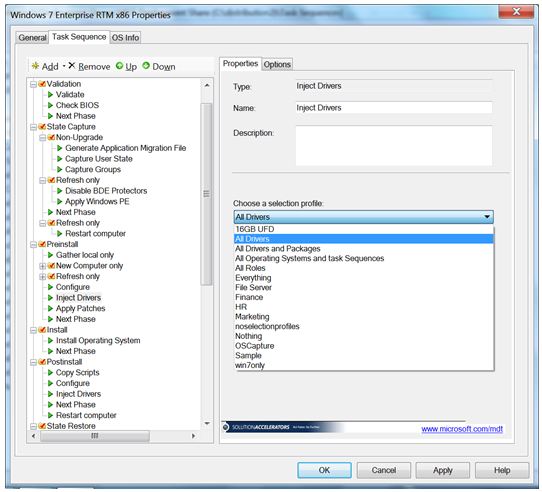Open the Properties tab
Viewport: 542px width, 492px height.
241,64
